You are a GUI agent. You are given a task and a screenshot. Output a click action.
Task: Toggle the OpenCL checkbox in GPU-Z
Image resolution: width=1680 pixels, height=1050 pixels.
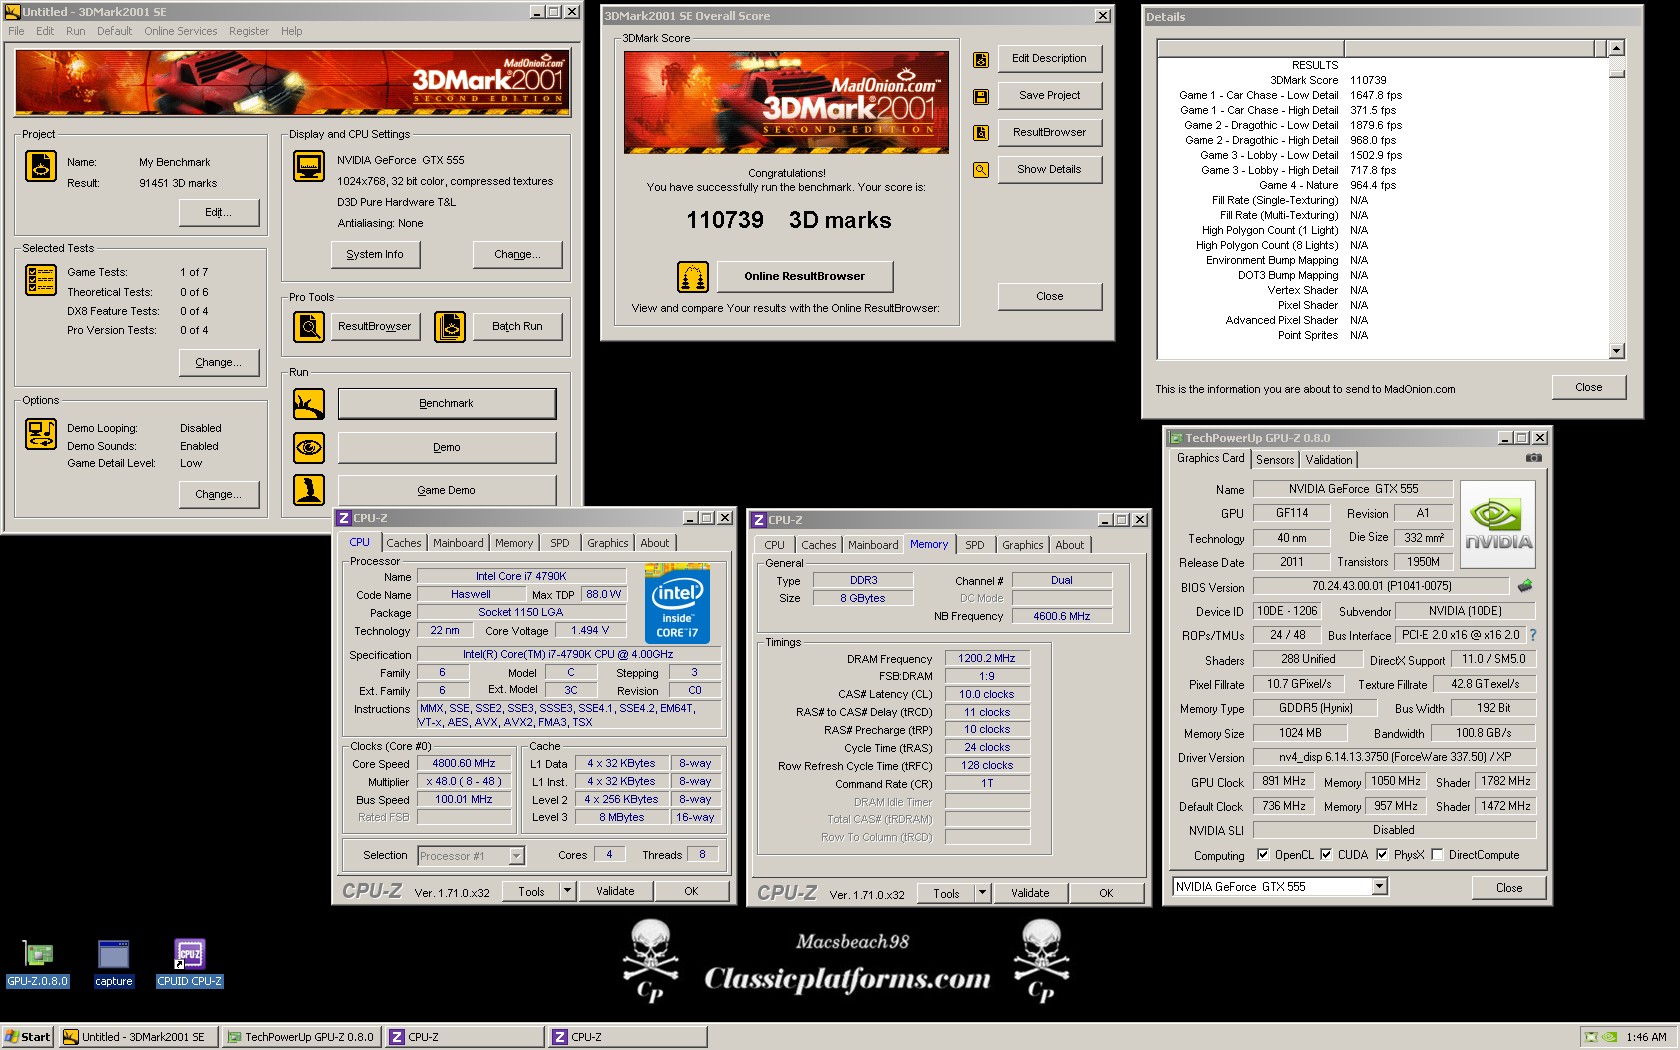point(1263,855)
